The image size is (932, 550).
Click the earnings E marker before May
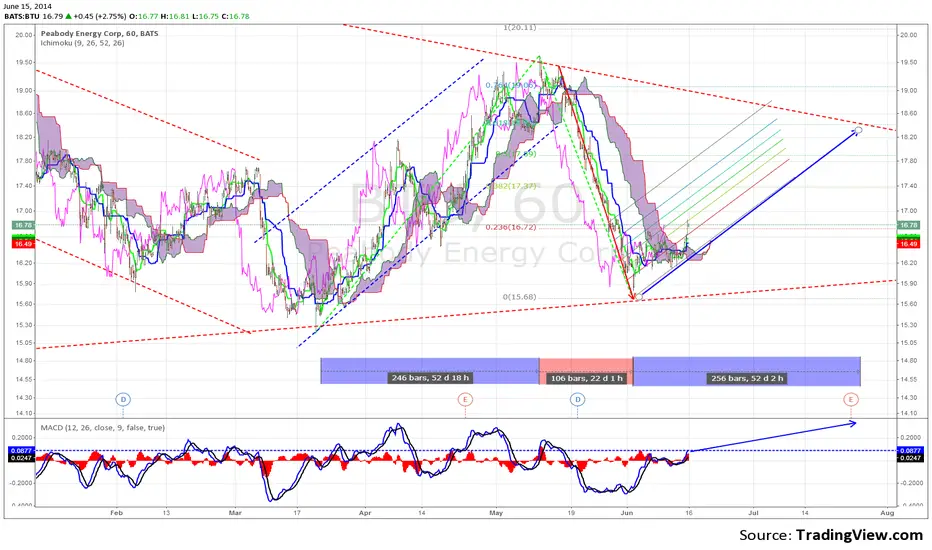[x=465, y=399]
